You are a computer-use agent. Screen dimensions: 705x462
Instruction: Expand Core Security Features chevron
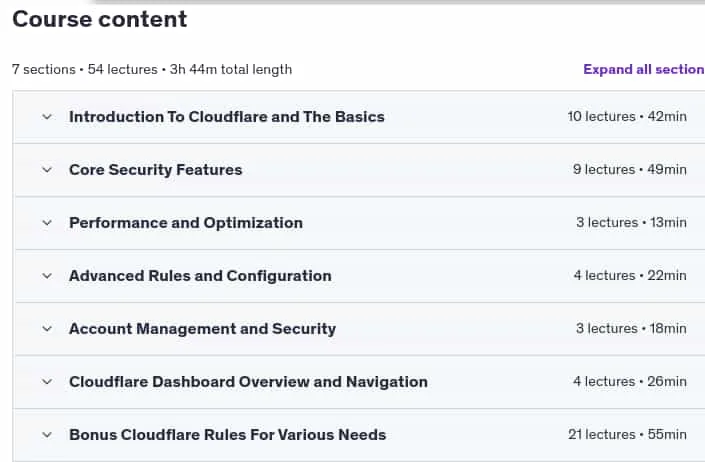tap(47, 170)
